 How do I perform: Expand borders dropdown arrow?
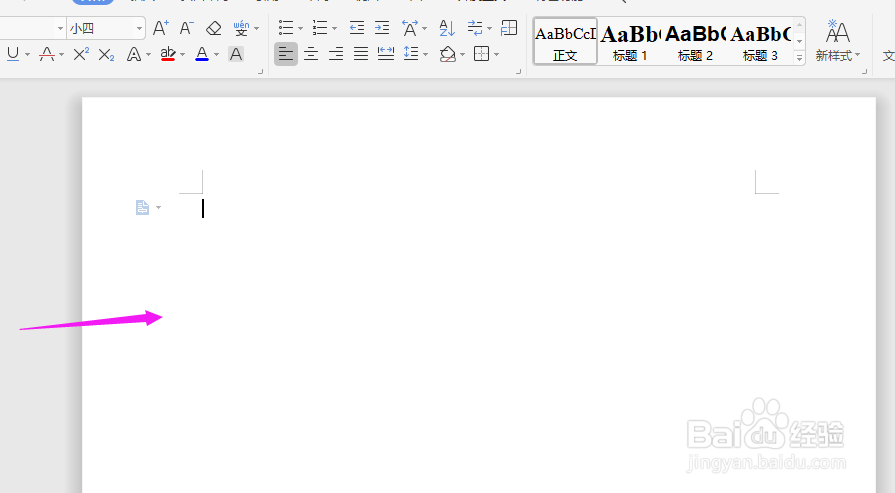pyautogui.click(x=497, y=55)
